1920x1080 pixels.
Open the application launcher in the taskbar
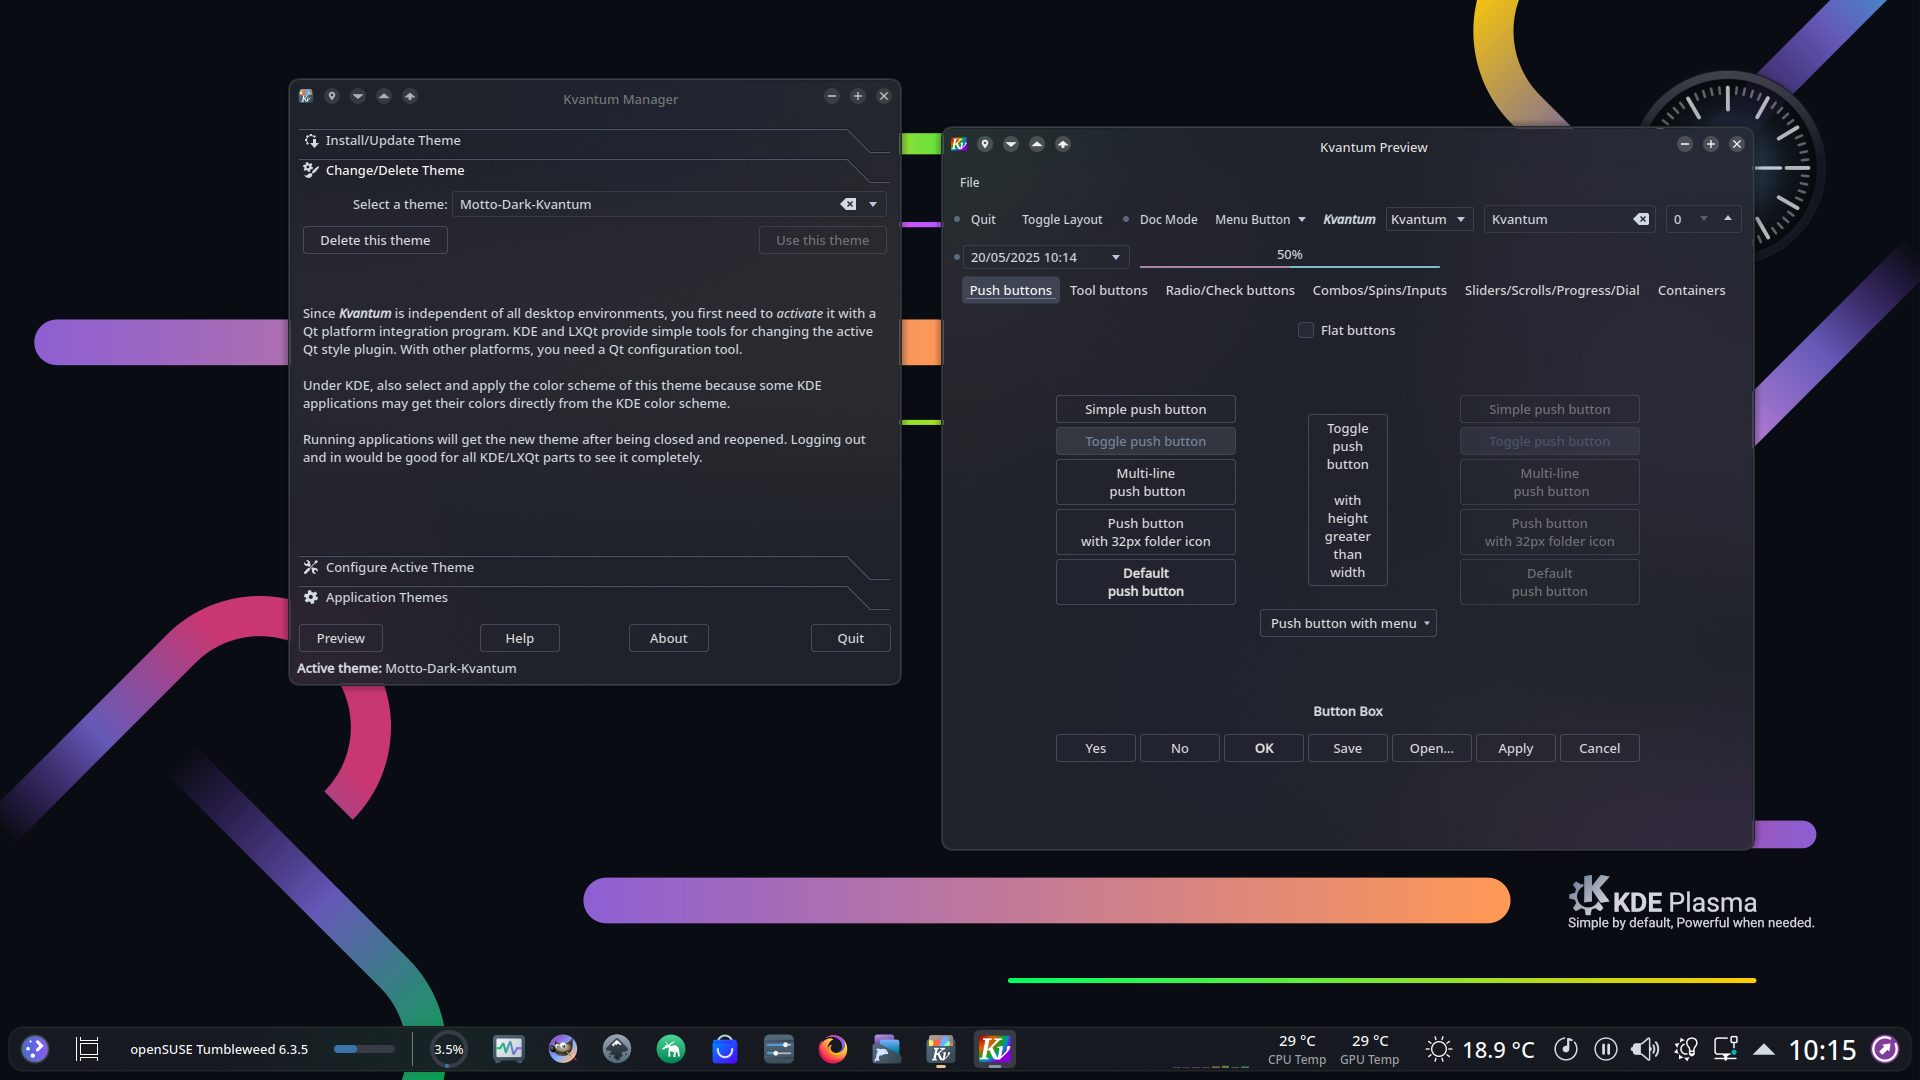(x=35, y=1049)
